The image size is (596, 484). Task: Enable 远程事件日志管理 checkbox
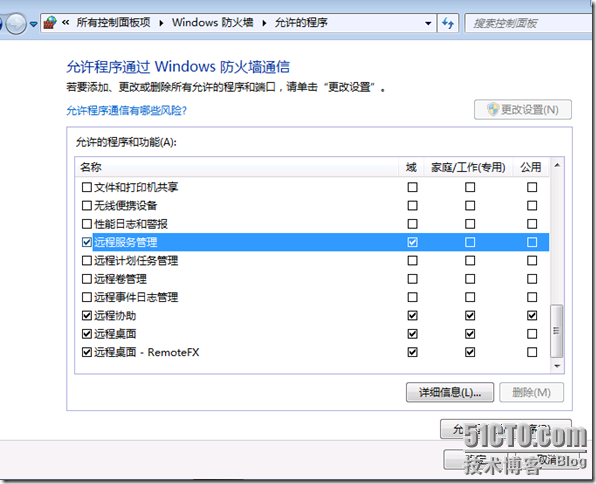coord(87,297)
